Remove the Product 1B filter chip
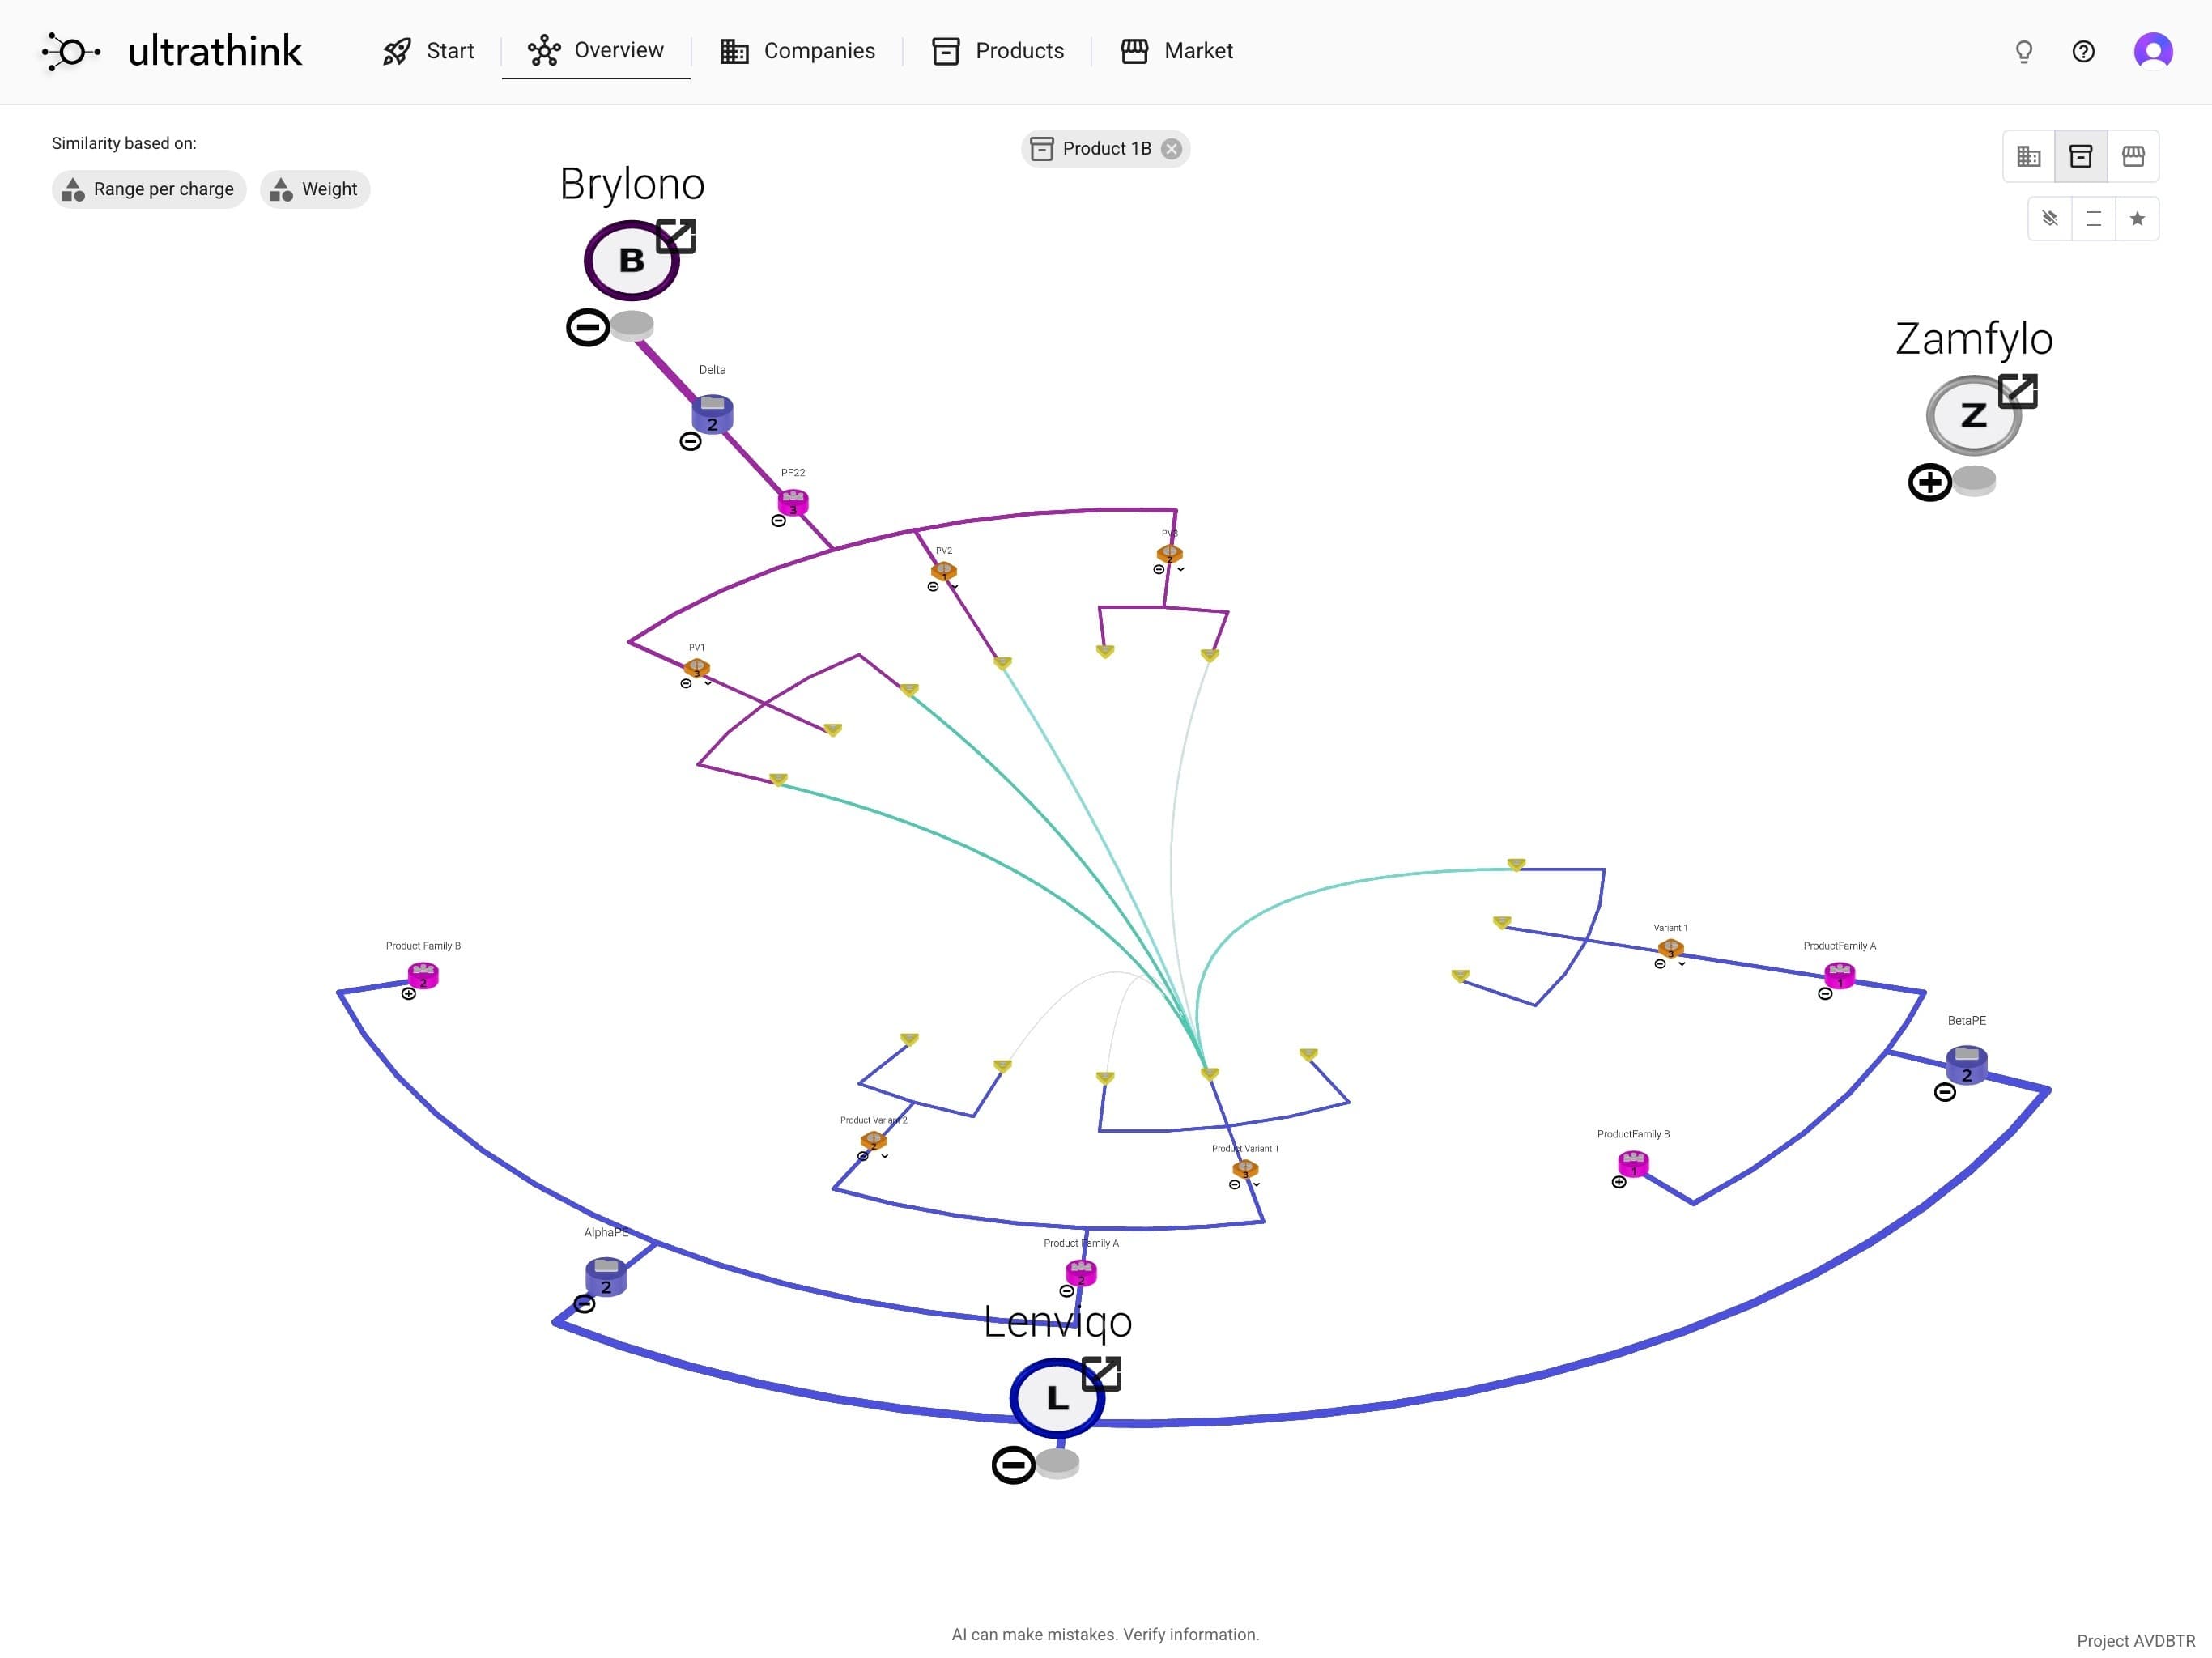 1172,148
